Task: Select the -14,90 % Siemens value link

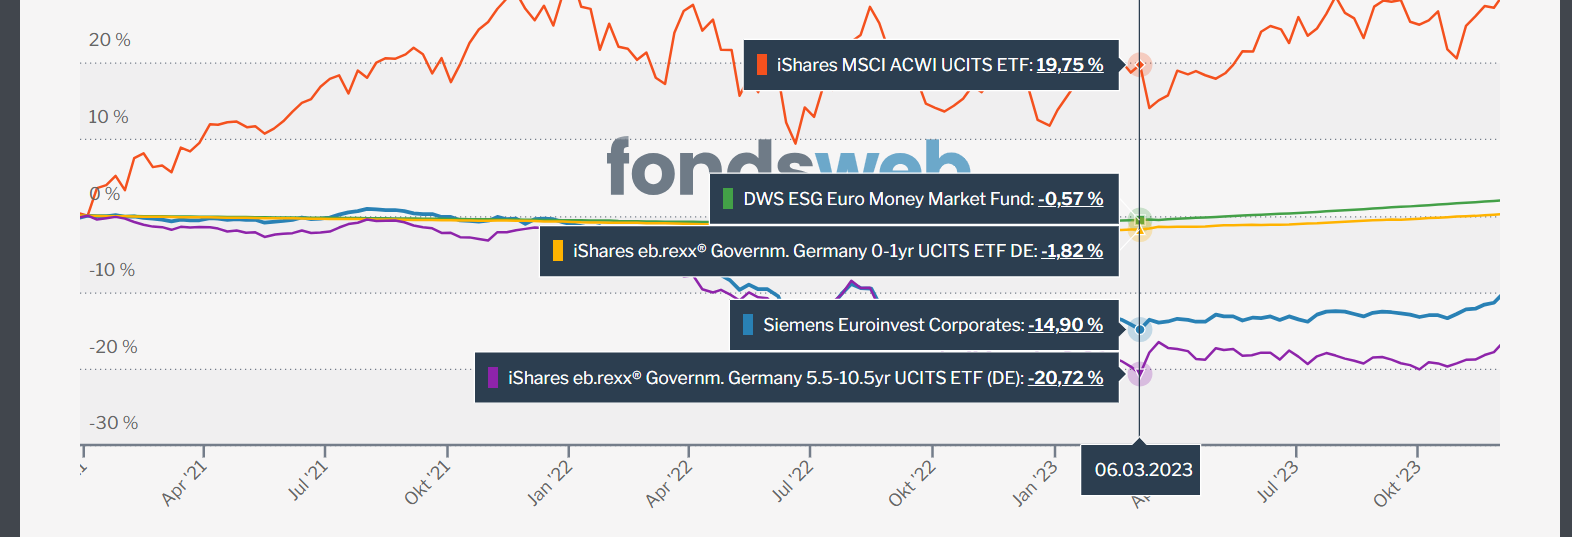Action: point(1065,325)
